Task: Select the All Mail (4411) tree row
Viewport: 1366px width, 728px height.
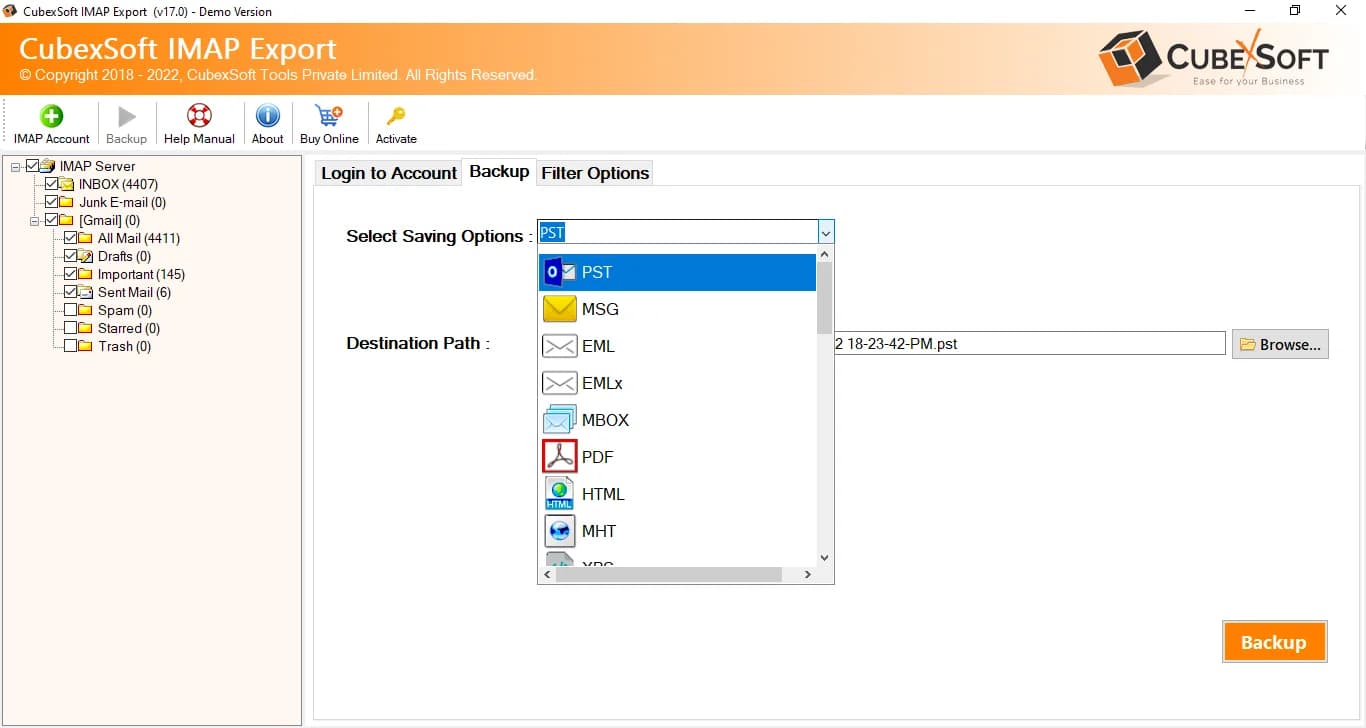Action: 139,238
